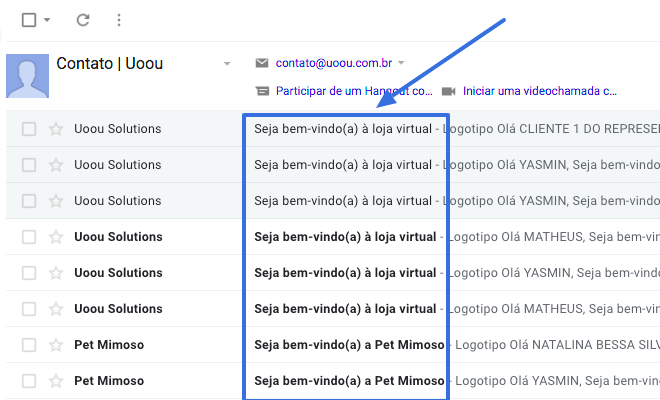Open Iniciar uma videochamada link
This screenshot has height=400, width=660.
tap(540, 91)
